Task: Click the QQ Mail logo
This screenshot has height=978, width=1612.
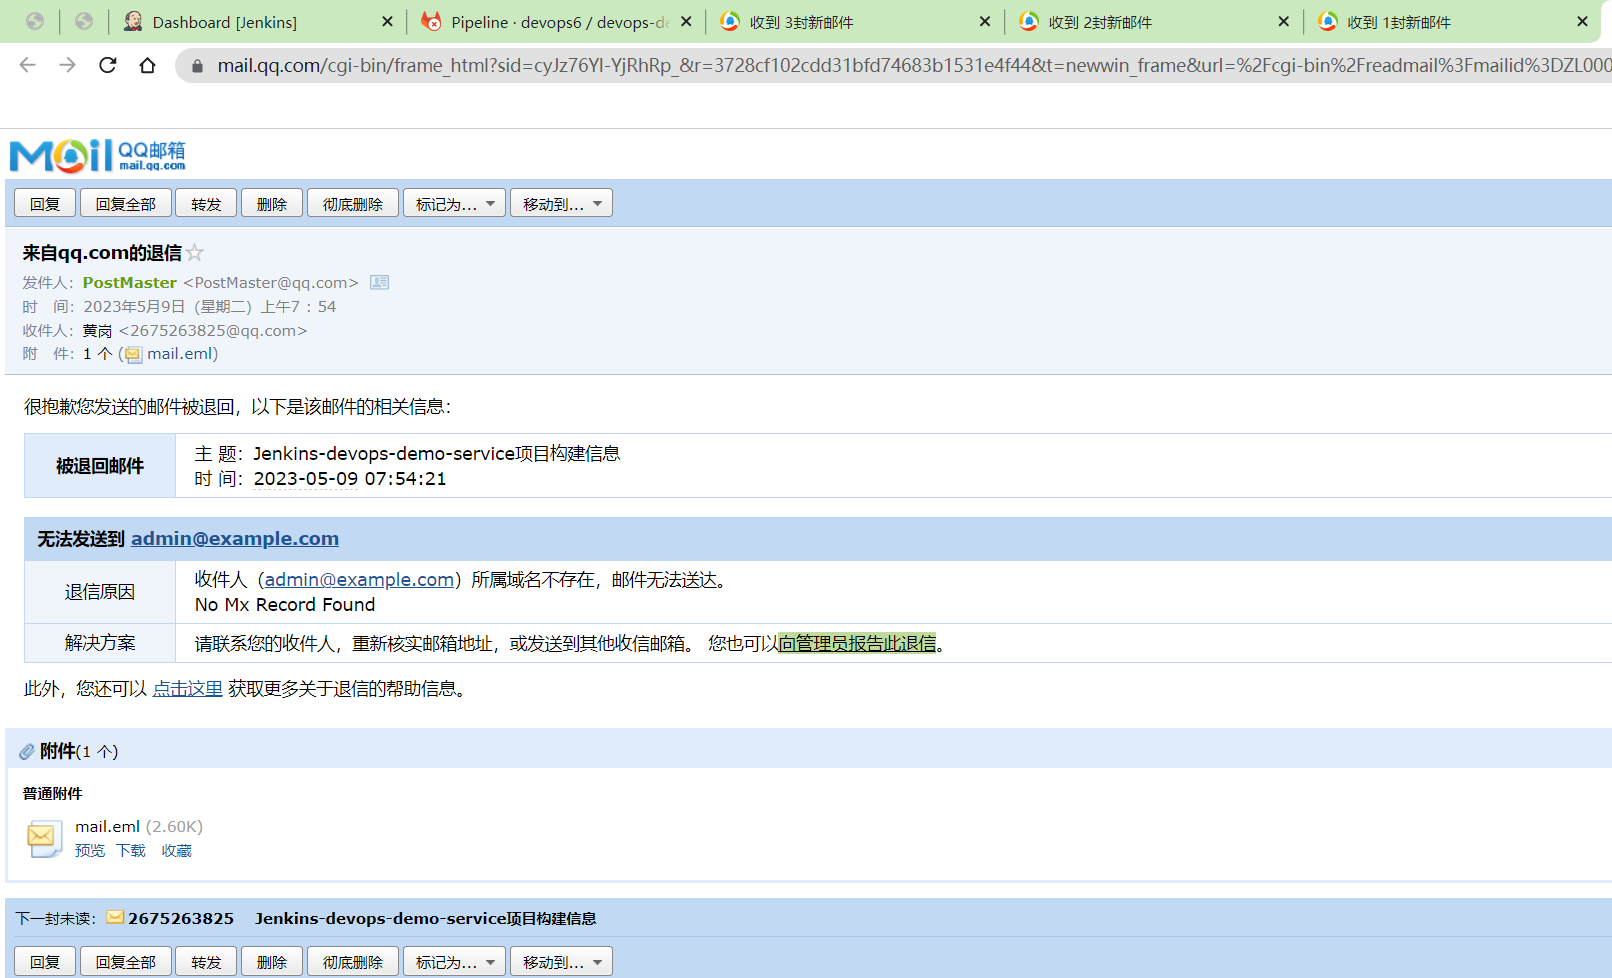Action: 97,155
